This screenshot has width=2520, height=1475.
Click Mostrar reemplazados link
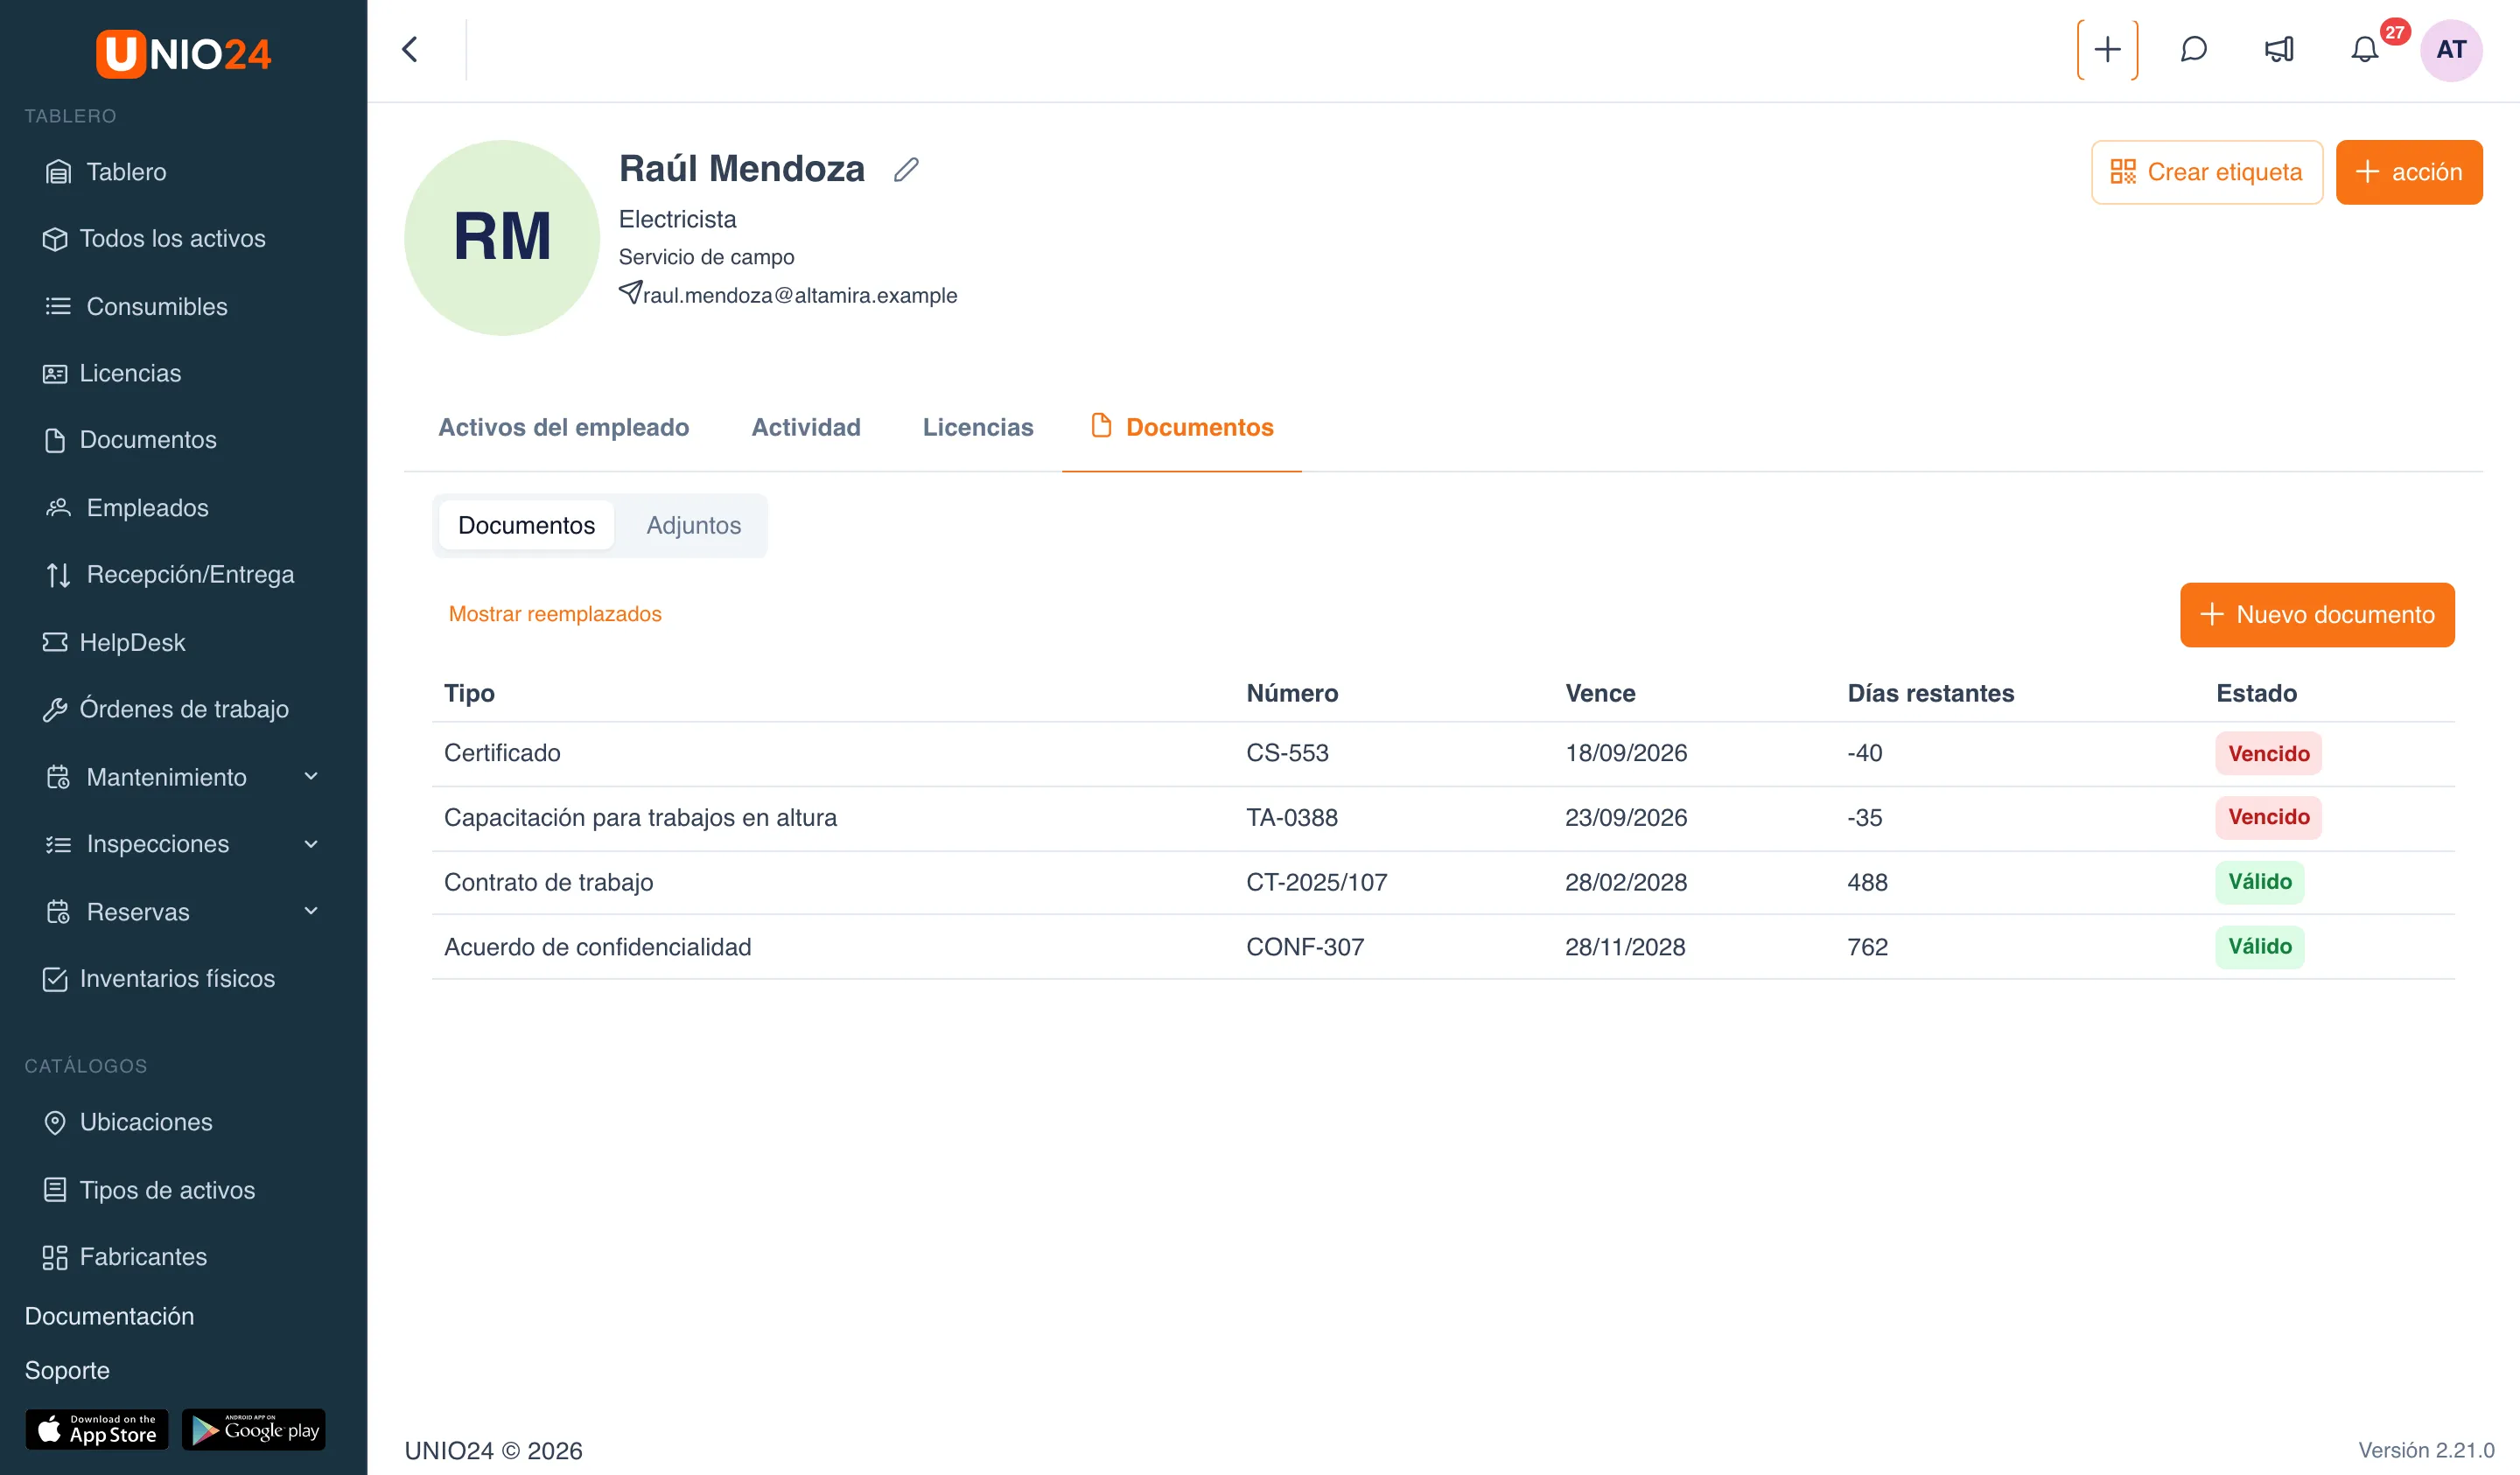click(x=555, y=614)
